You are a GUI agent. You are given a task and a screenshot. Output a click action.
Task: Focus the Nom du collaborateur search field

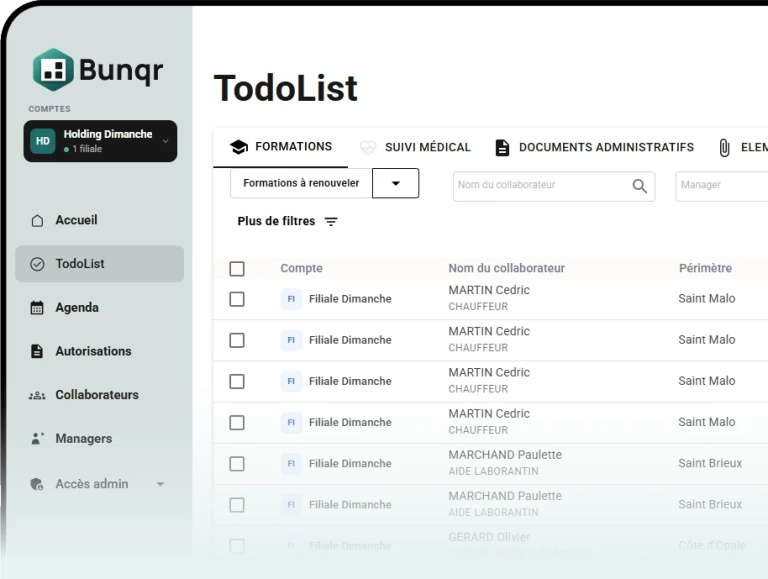tap(554, 186)
